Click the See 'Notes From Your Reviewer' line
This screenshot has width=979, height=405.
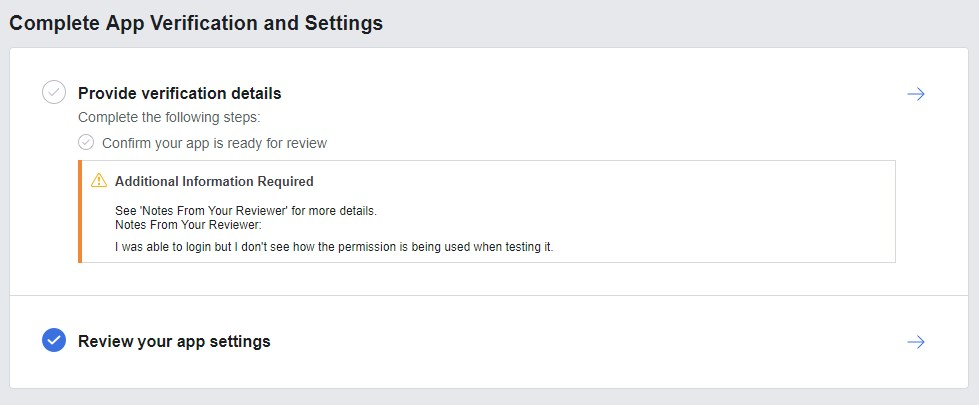point(246,212)
